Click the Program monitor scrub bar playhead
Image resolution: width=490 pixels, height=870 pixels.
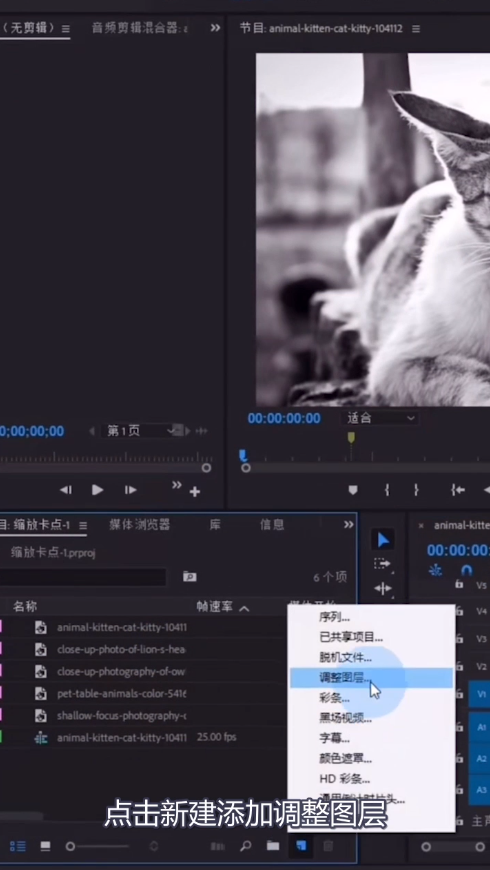[243, 456]
